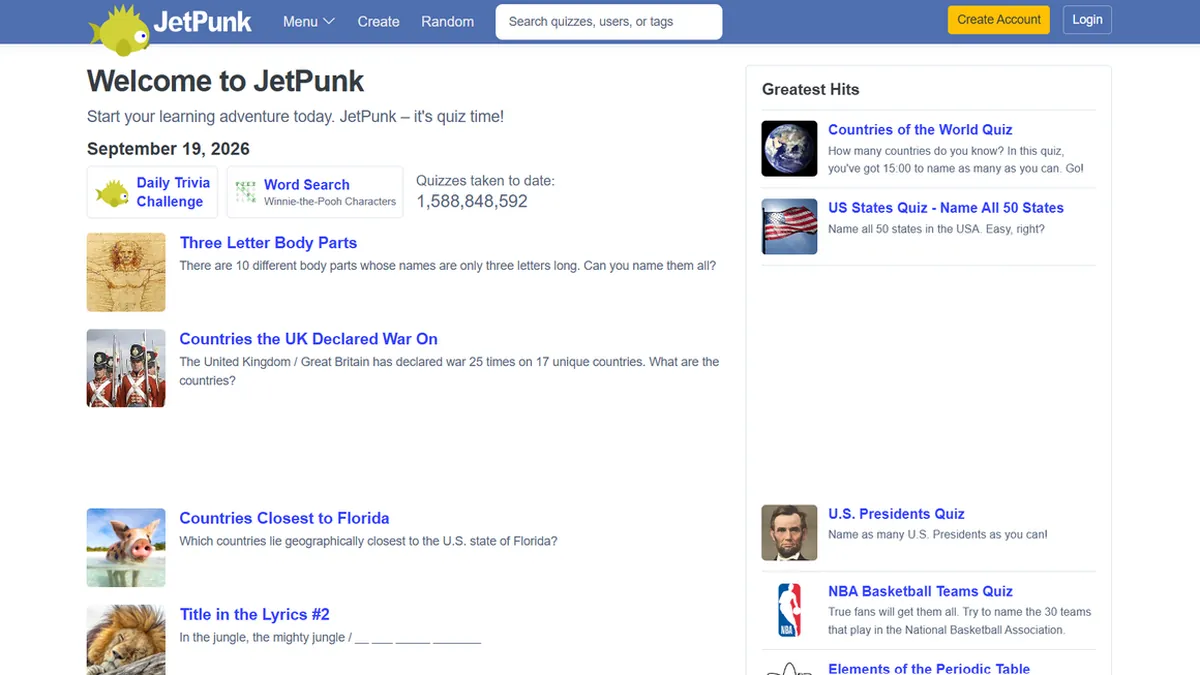Click the Winnie-the-Pooh Characters subtitle
1200x675 pixels.
tap(330, 201)
